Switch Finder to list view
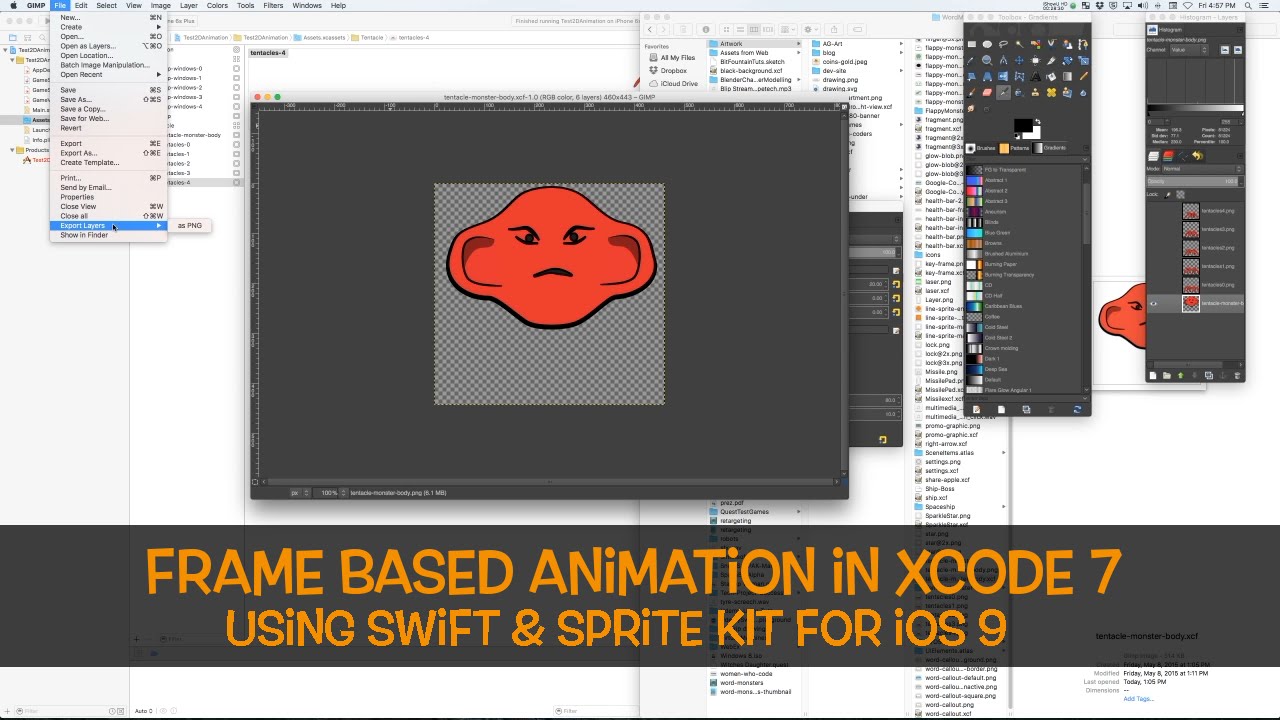Screen dimensions: 1280x720 point(740,29)
